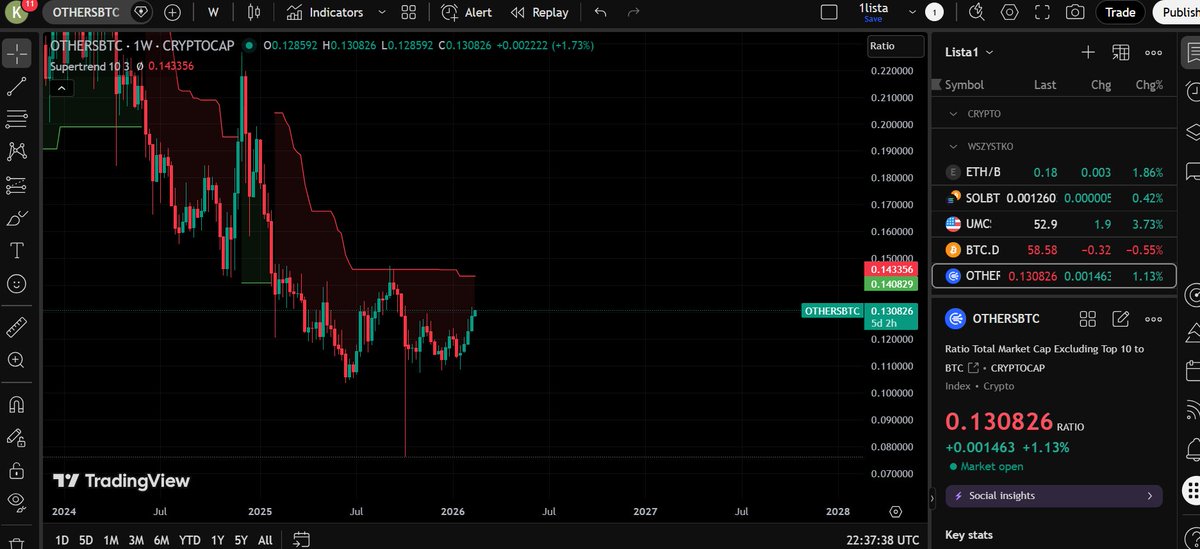Open the W weekly interval selector
The height and width of the screenshot is (549, 1200).
tap(213, 12)
